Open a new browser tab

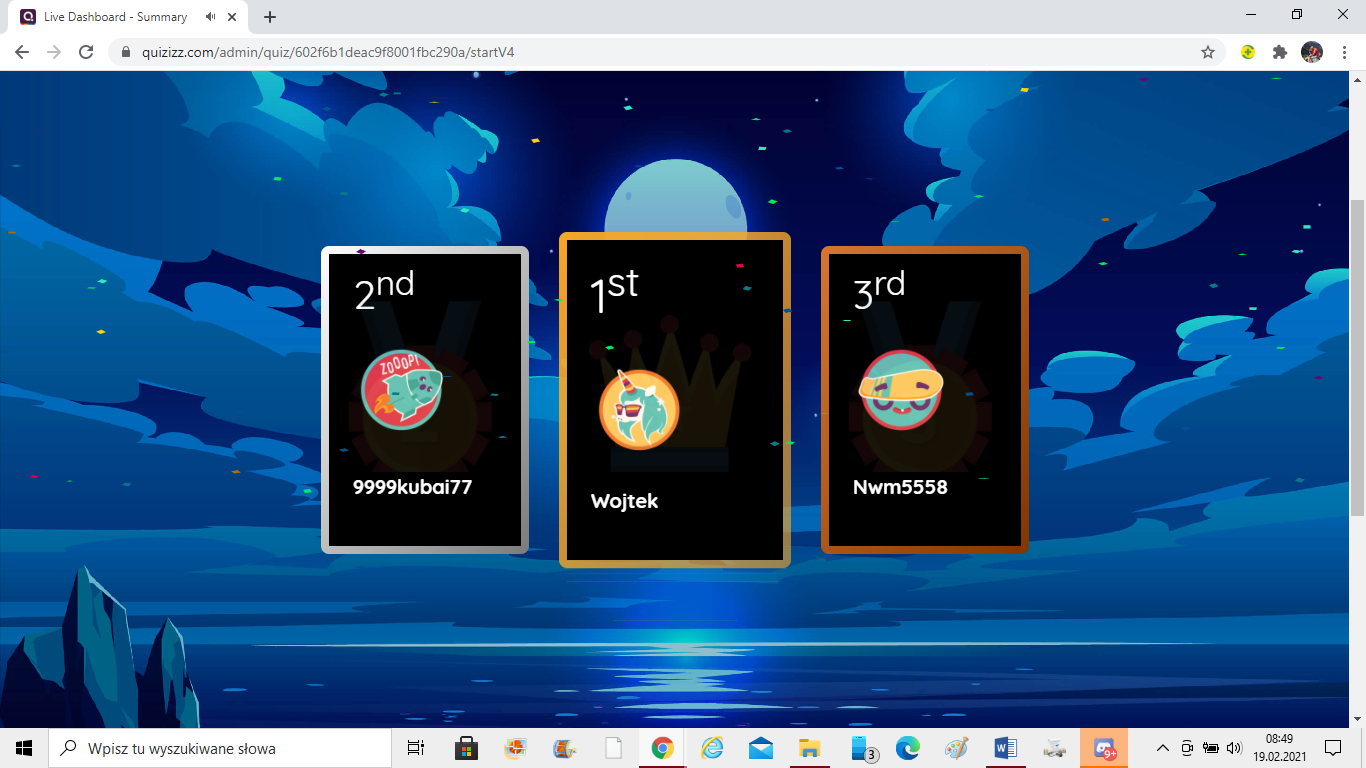270,17
